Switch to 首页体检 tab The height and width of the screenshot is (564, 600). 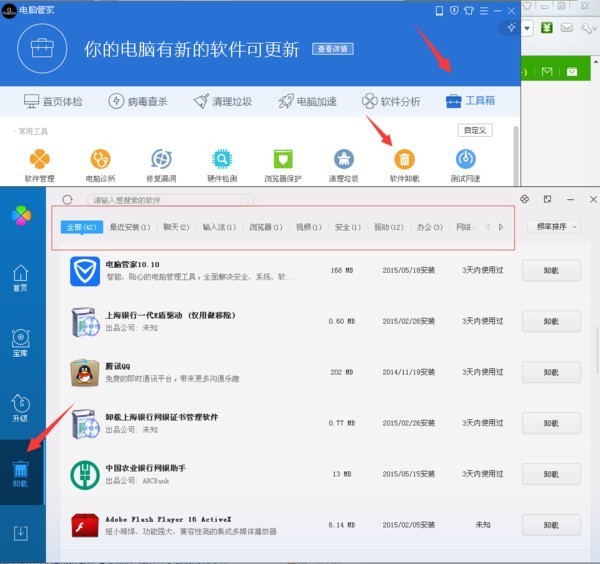53,101
